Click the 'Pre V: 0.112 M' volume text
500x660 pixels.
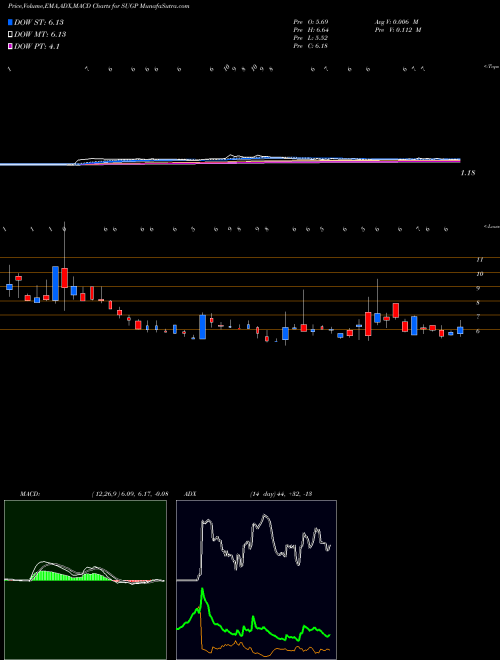point(397,30)
